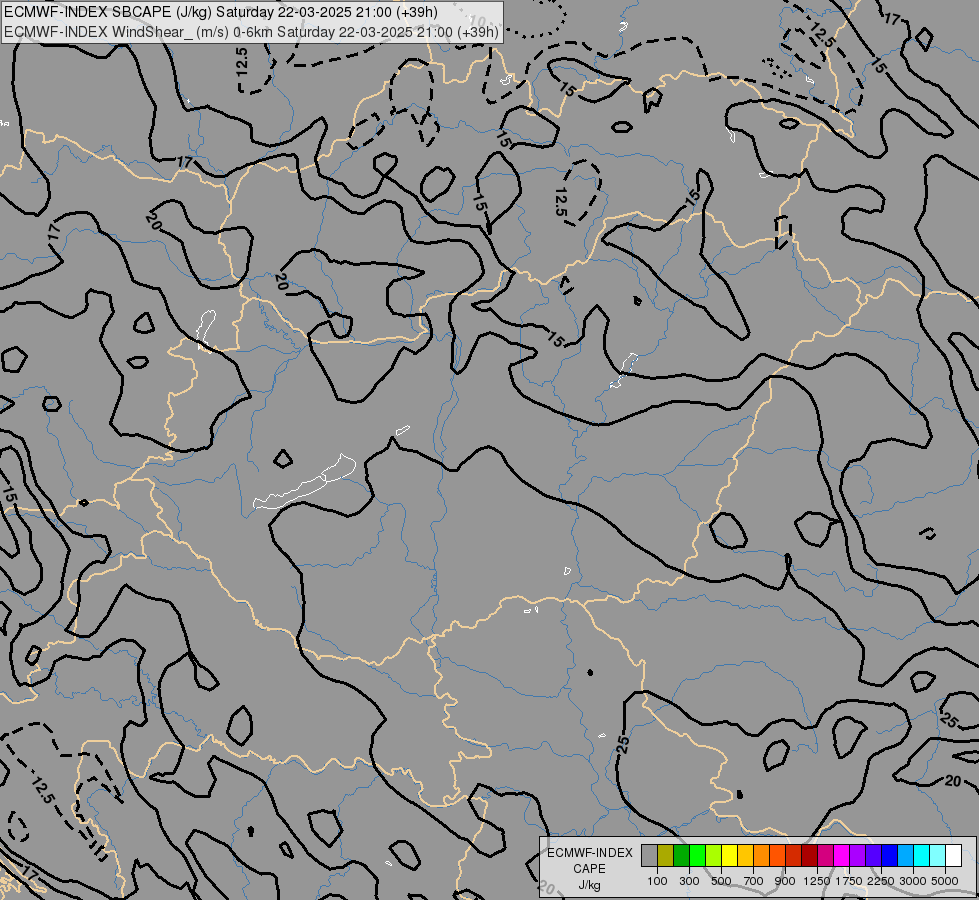Choose the bright green legend swatch
The image size is (979, 900).
coord(697,856)
